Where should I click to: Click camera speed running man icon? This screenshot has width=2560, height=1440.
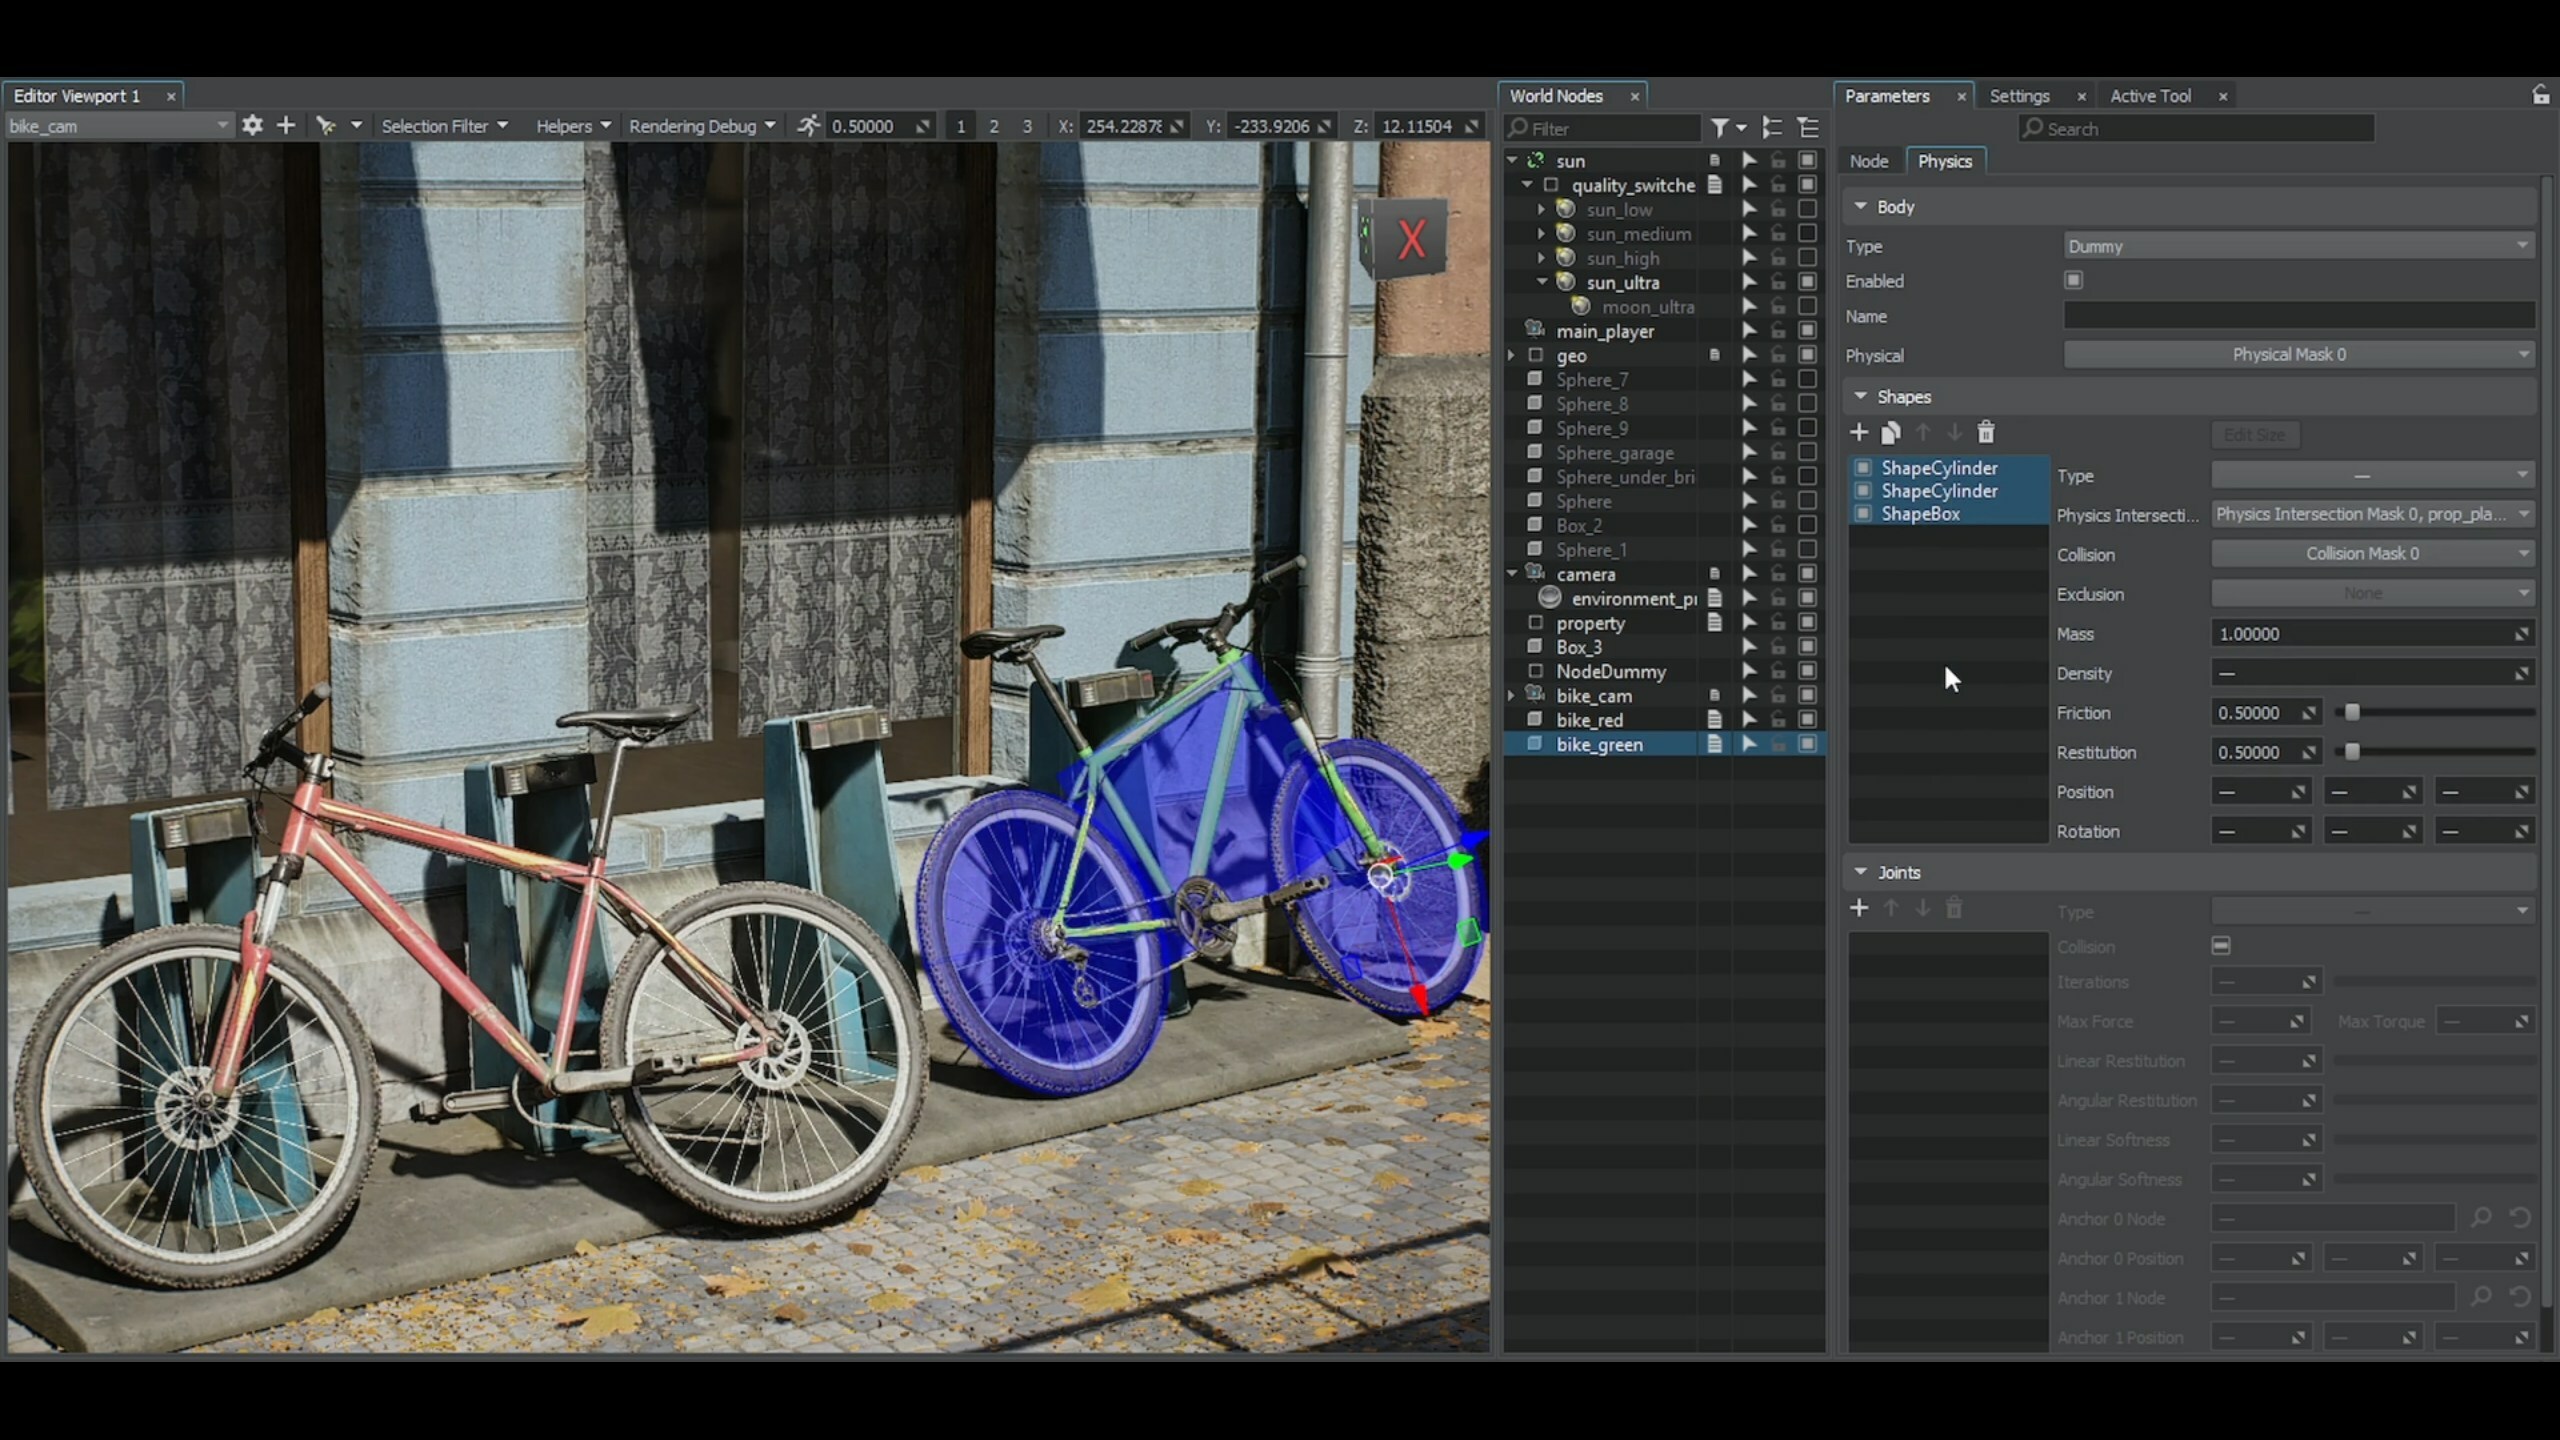pyautogui.click(x=808, y=126)
